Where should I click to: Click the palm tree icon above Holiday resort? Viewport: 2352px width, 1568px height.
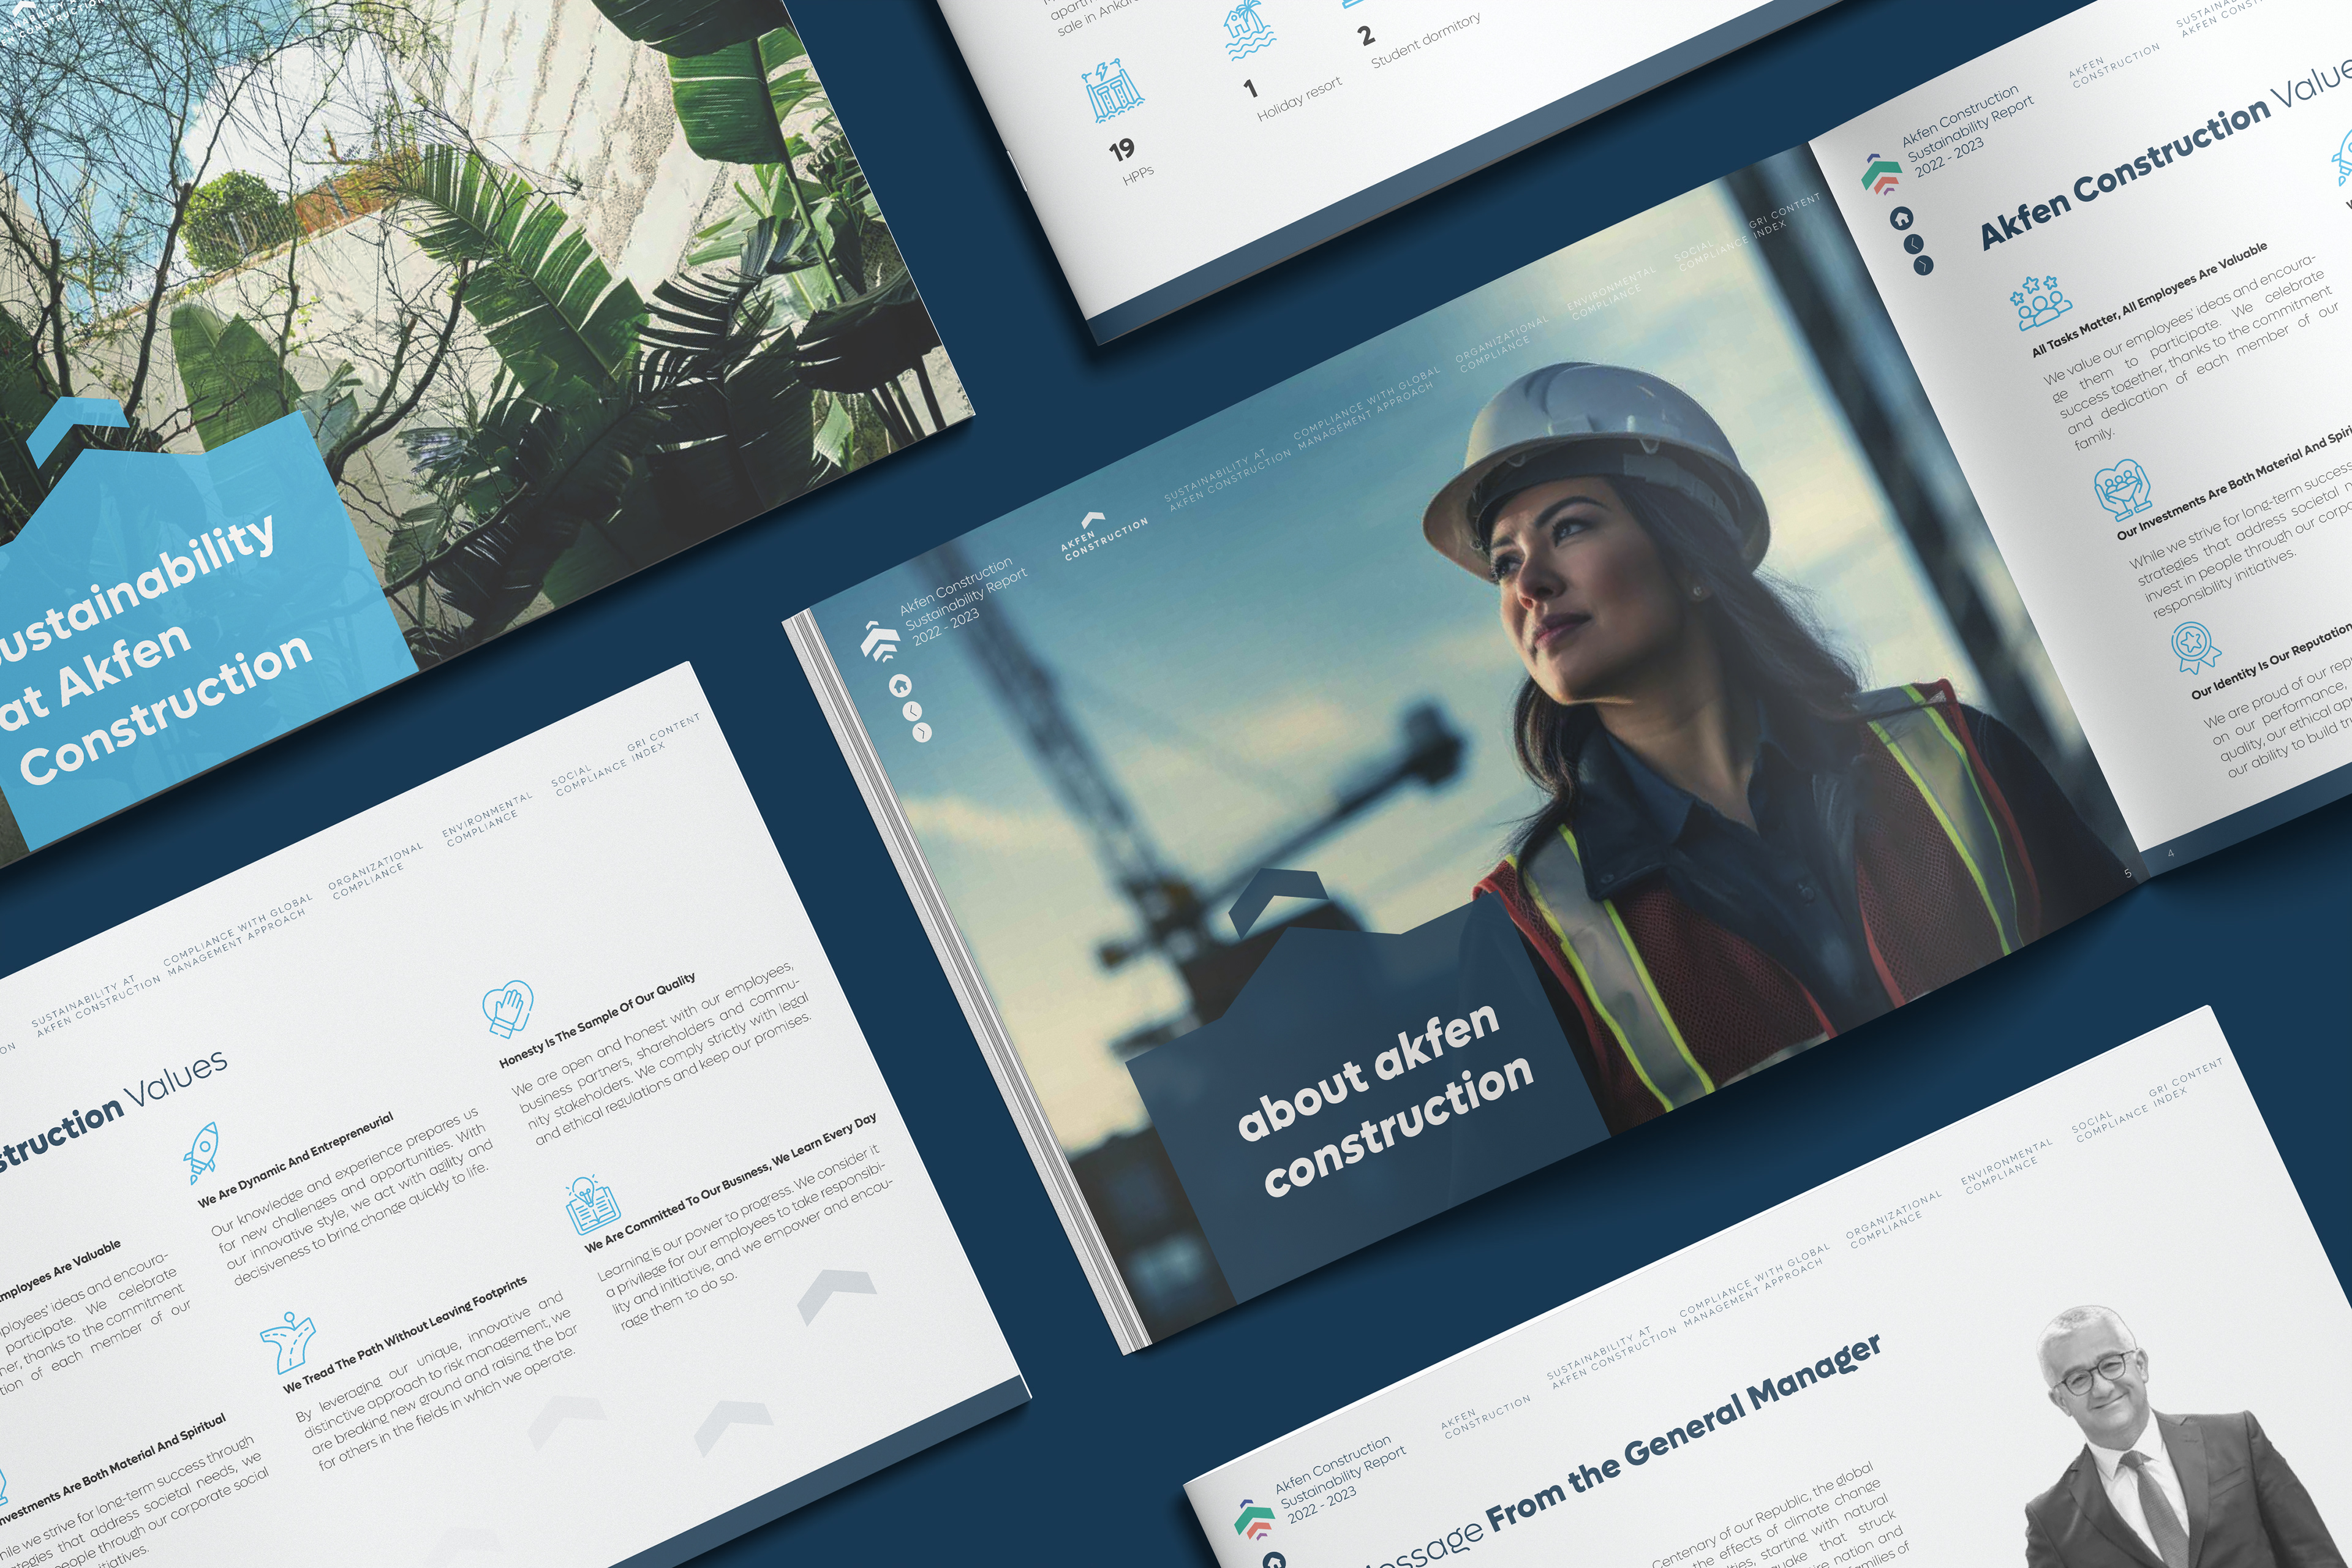click(1250, 28)
